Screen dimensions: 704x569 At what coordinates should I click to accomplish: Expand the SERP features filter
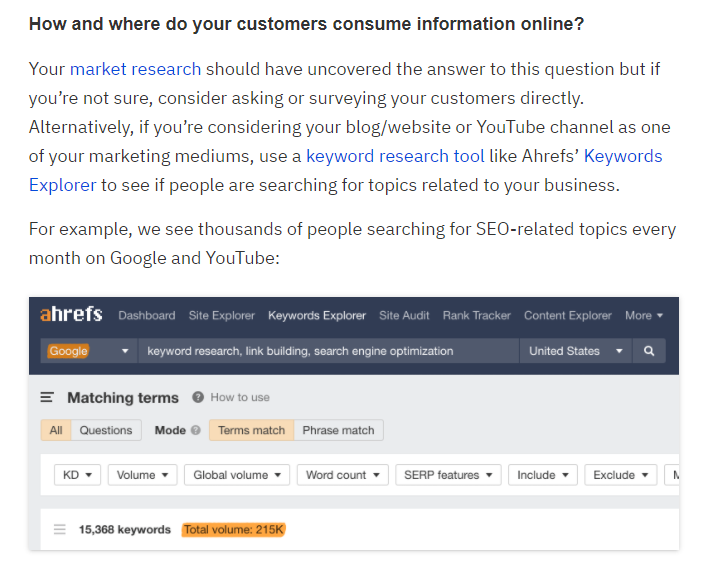(448, 475)
